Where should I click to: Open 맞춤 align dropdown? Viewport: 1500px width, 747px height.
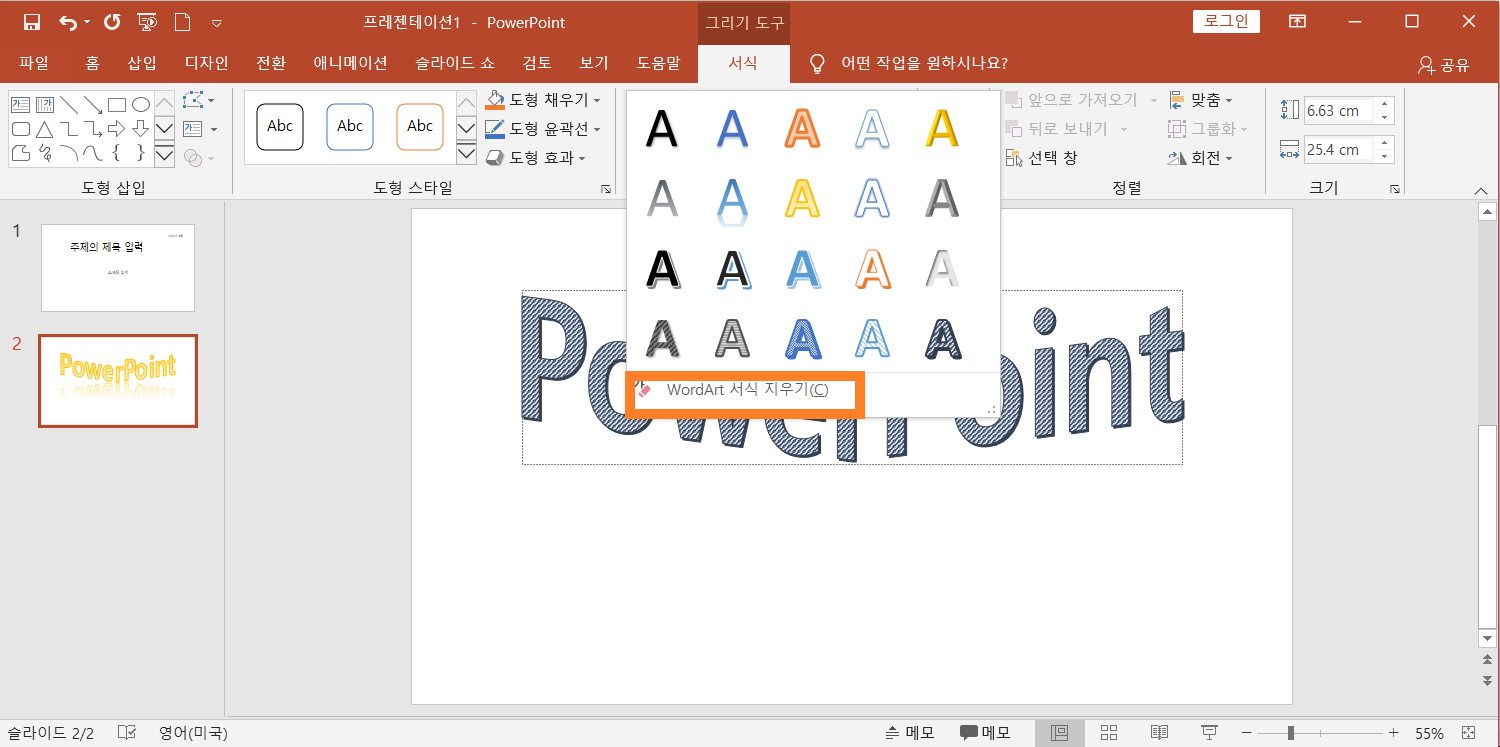tap(1201, 100)
